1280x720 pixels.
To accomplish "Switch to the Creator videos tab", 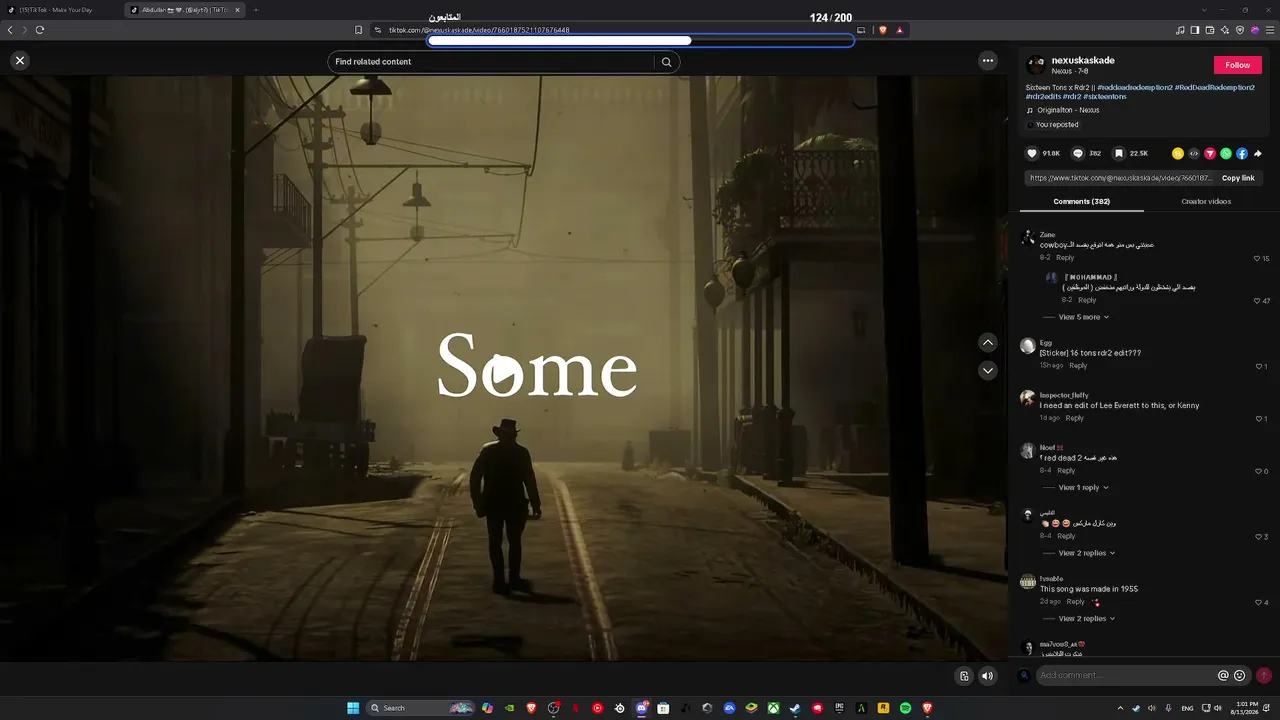I will click(x=1206, y=202).
